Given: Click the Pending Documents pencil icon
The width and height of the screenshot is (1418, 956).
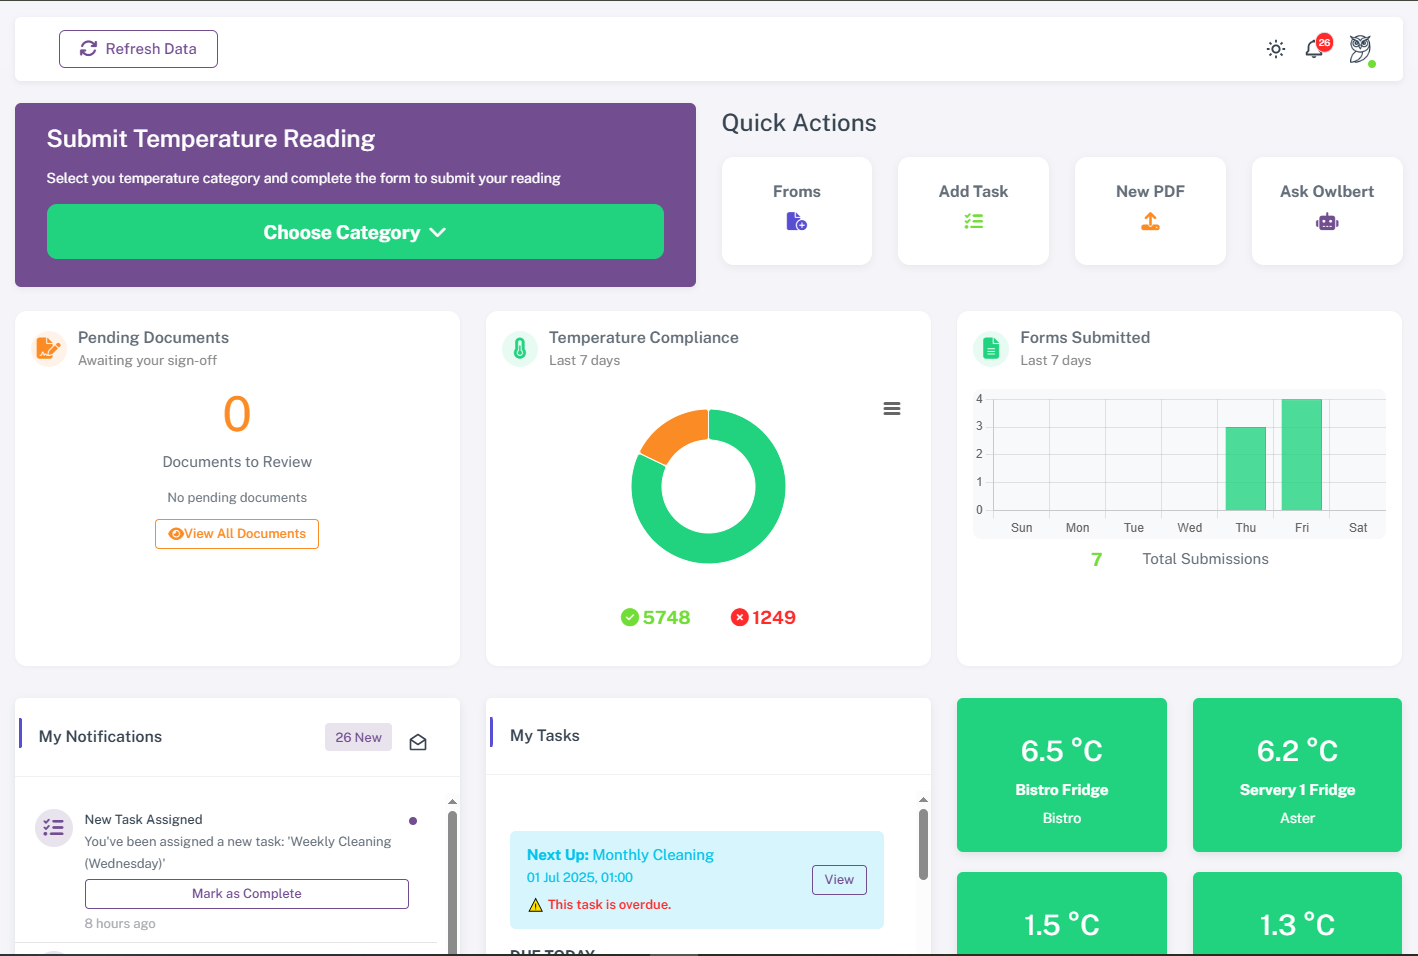Looking at the screenshot, I should click(48, 348).
